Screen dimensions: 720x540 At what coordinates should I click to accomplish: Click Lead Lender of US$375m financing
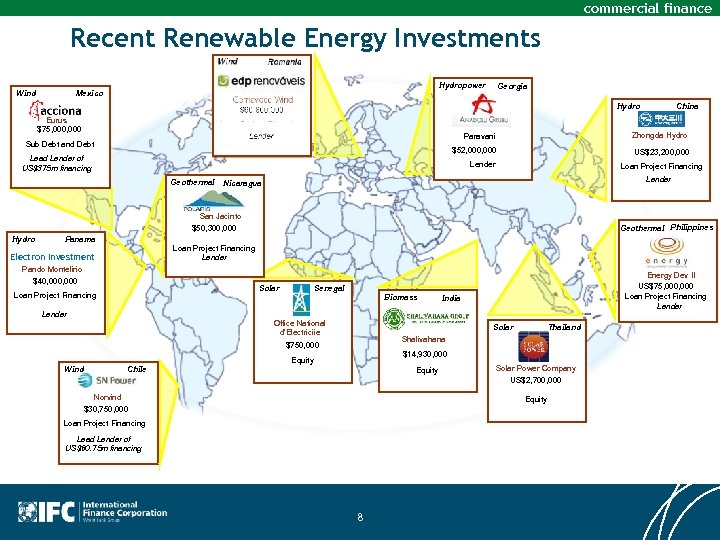click(x=57, y=163)
